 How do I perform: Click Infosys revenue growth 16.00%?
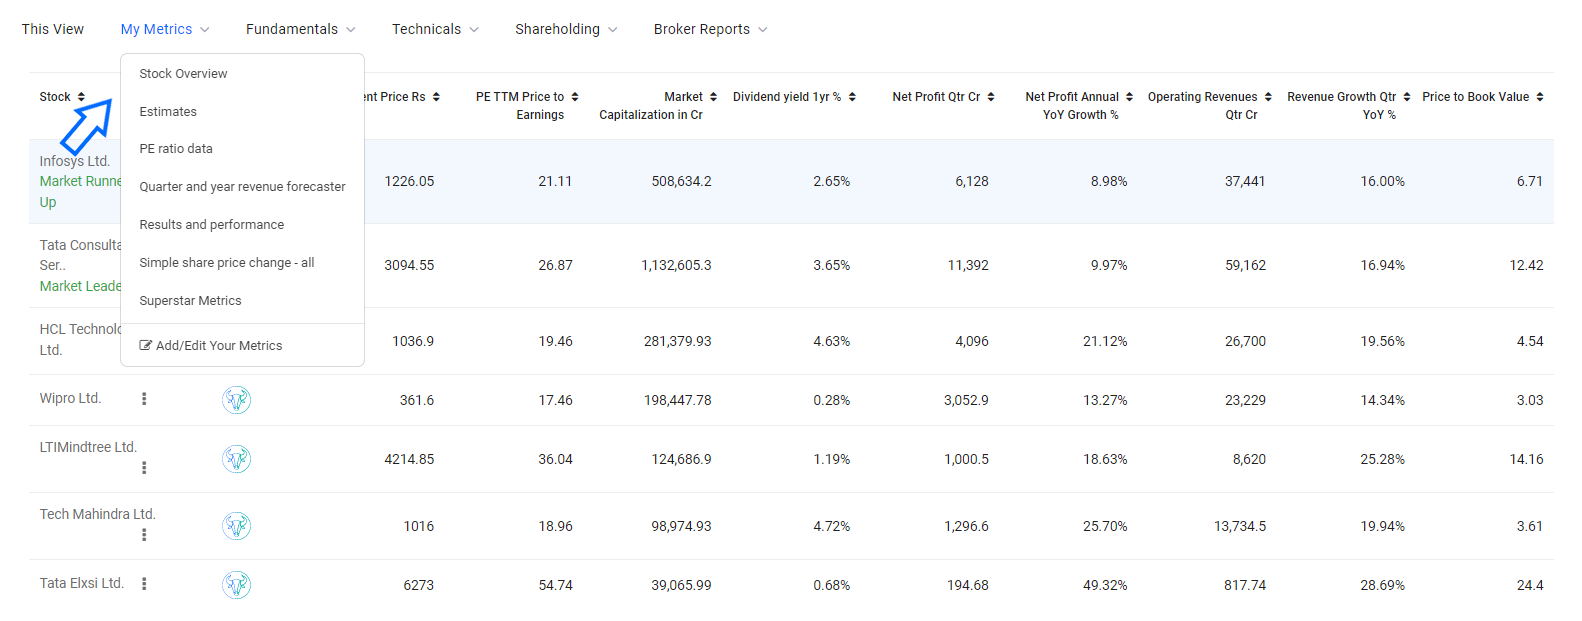1383,182
